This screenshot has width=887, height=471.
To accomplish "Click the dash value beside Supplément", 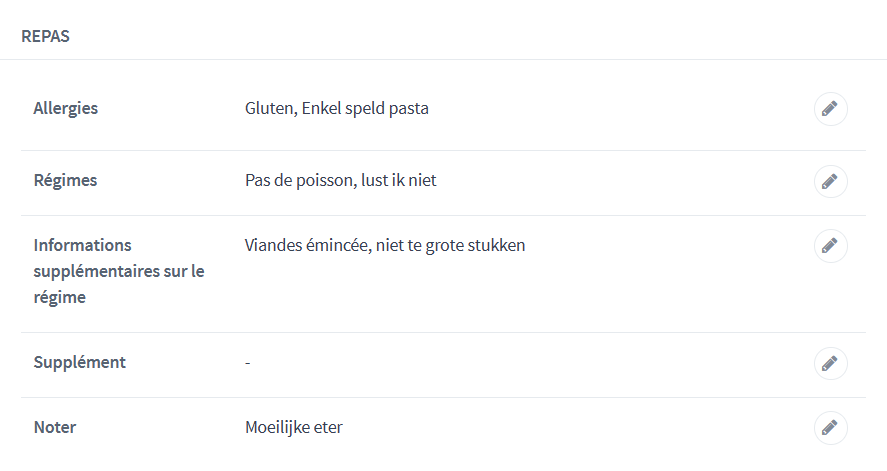I will pos(247,362).
